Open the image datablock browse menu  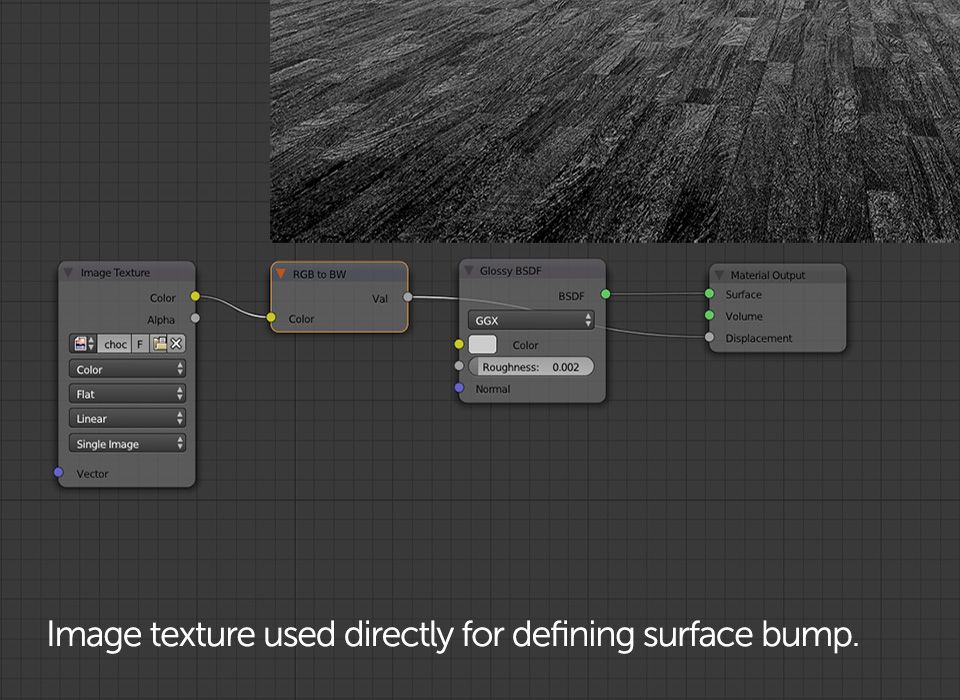(x=83, y=344)
